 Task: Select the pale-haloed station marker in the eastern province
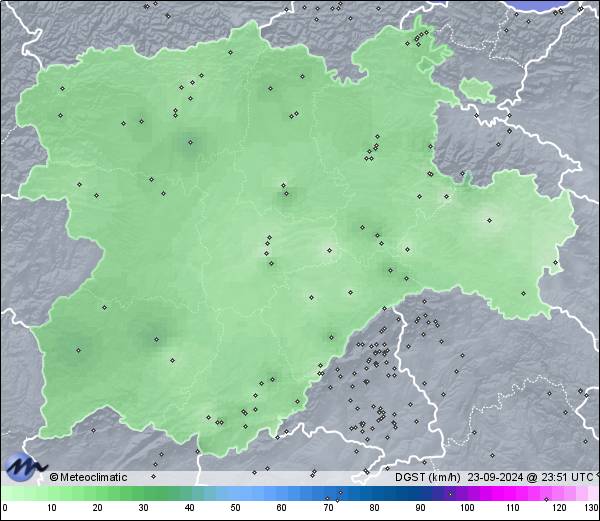489,220
